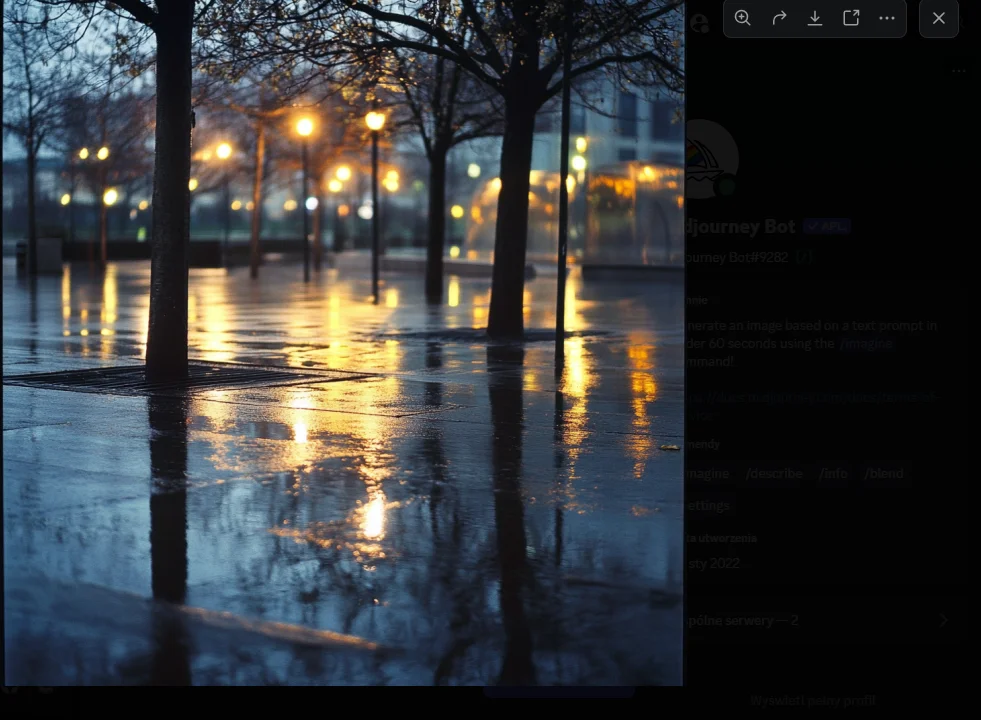This screenshot has width=981, height=720.
Task: Click the rainy street image preview
Action: tap(343, 343)
